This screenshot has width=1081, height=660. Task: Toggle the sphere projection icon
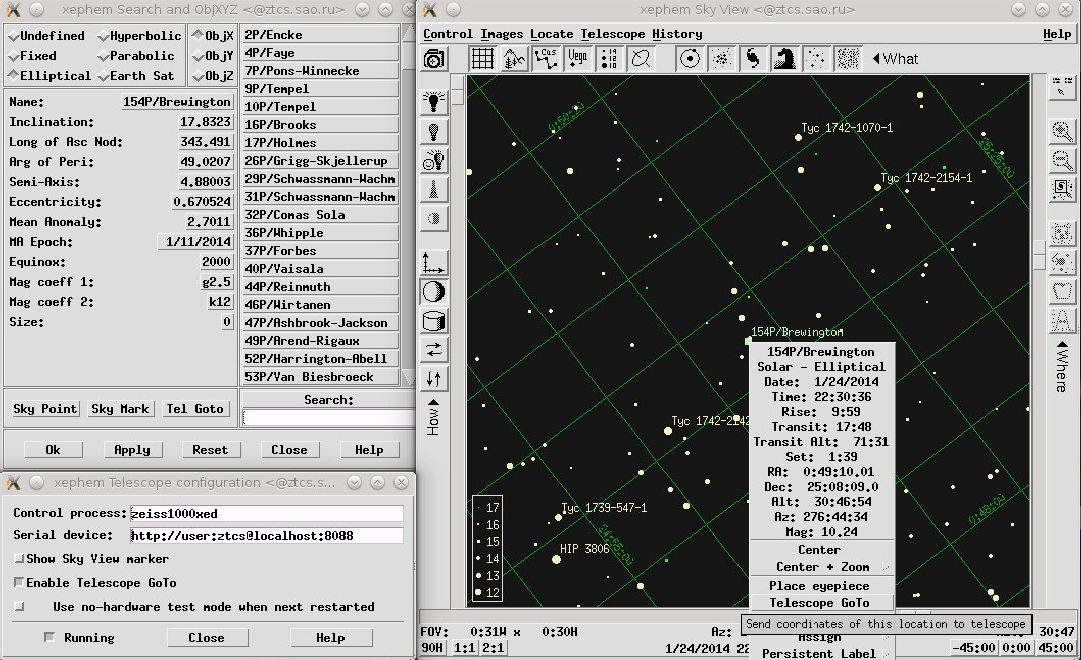pyautogui.click(x=434, y=292)
